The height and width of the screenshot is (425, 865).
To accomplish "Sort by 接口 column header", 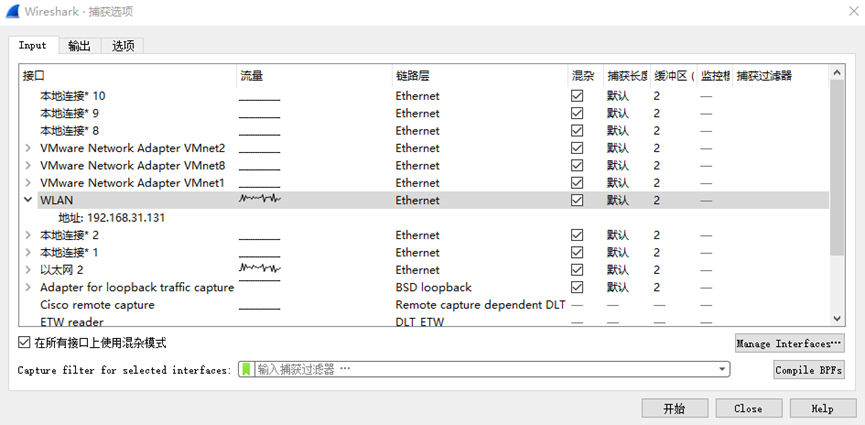I will click(x=128, y=76).
